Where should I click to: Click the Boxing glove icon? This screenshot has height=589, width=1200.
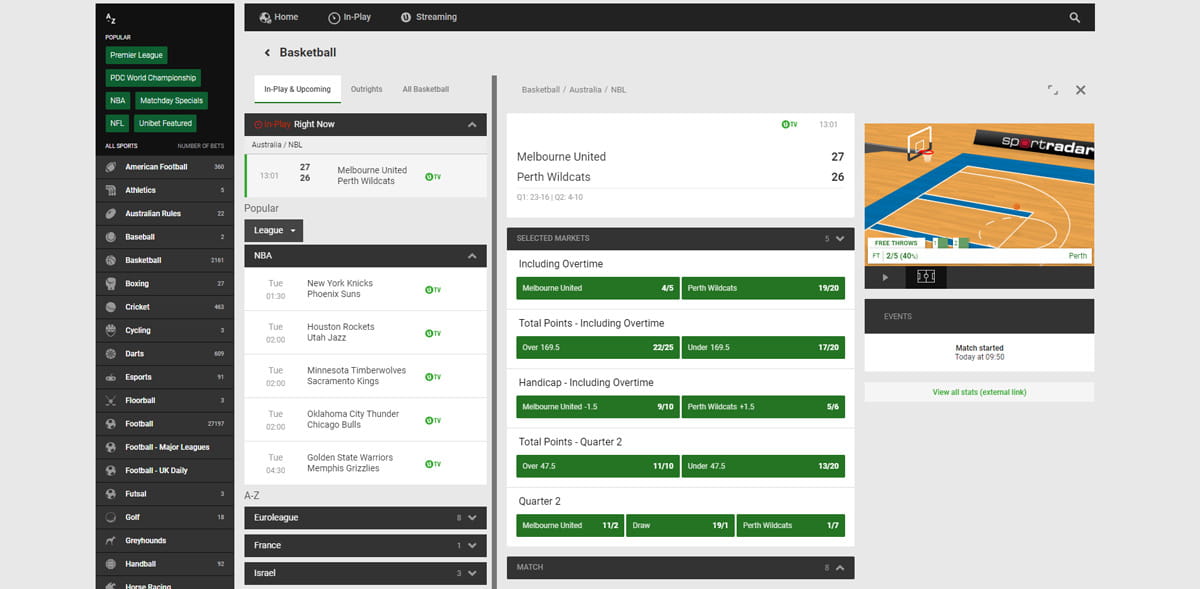click(112, 283)
